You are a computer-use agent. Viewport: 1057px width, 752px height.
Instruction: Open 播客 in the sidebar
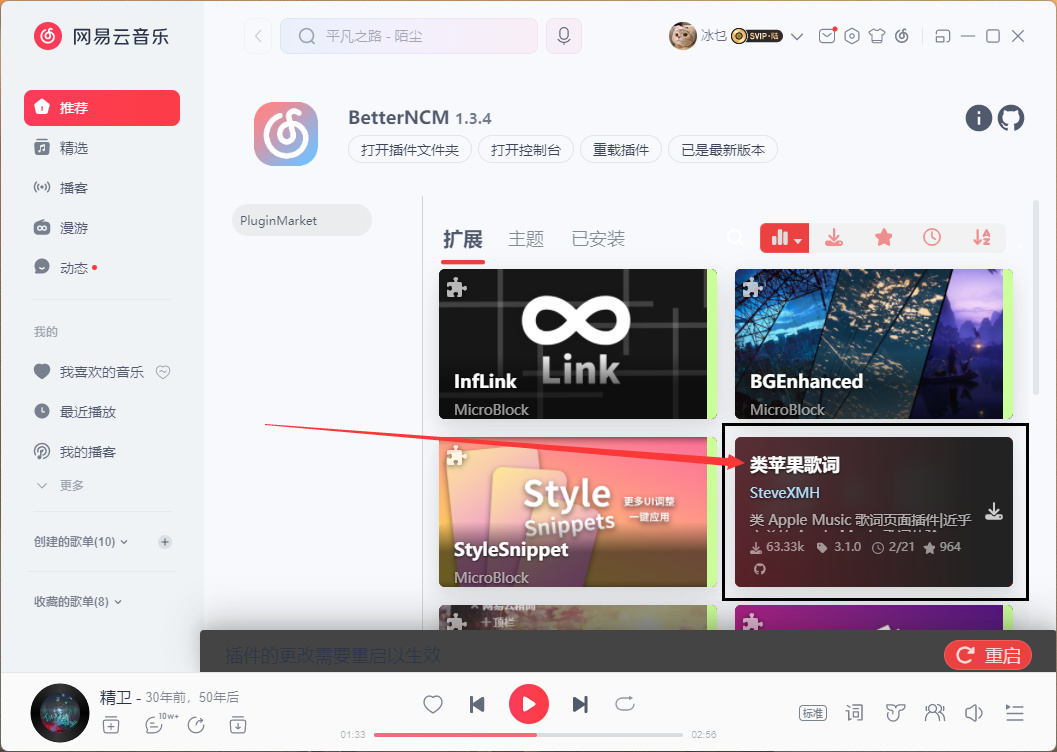(102, 187)
